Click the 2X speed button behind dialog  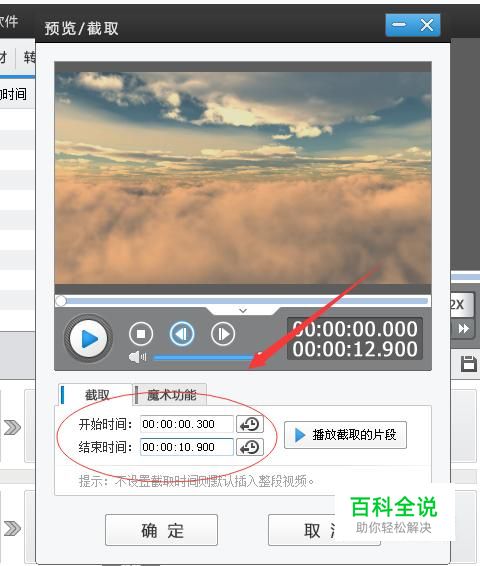point(462,304)
